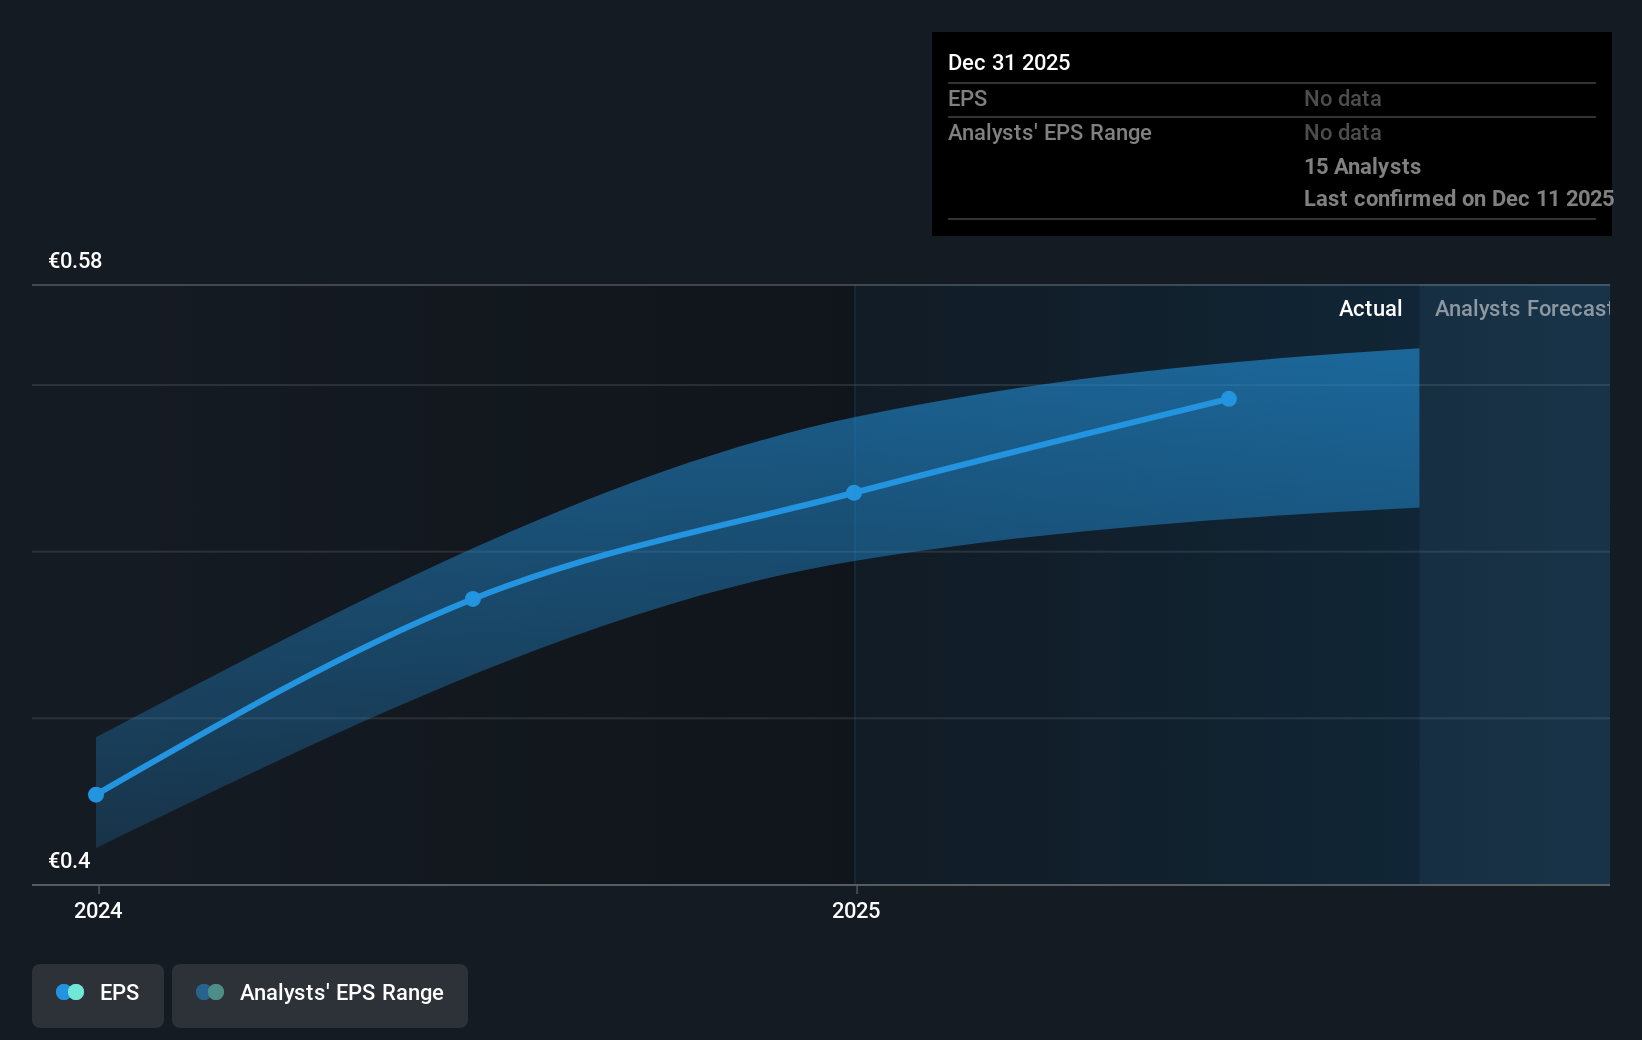Click the 2025 x-axis label
This screenshot has width=1642, height=1040.
856,910
